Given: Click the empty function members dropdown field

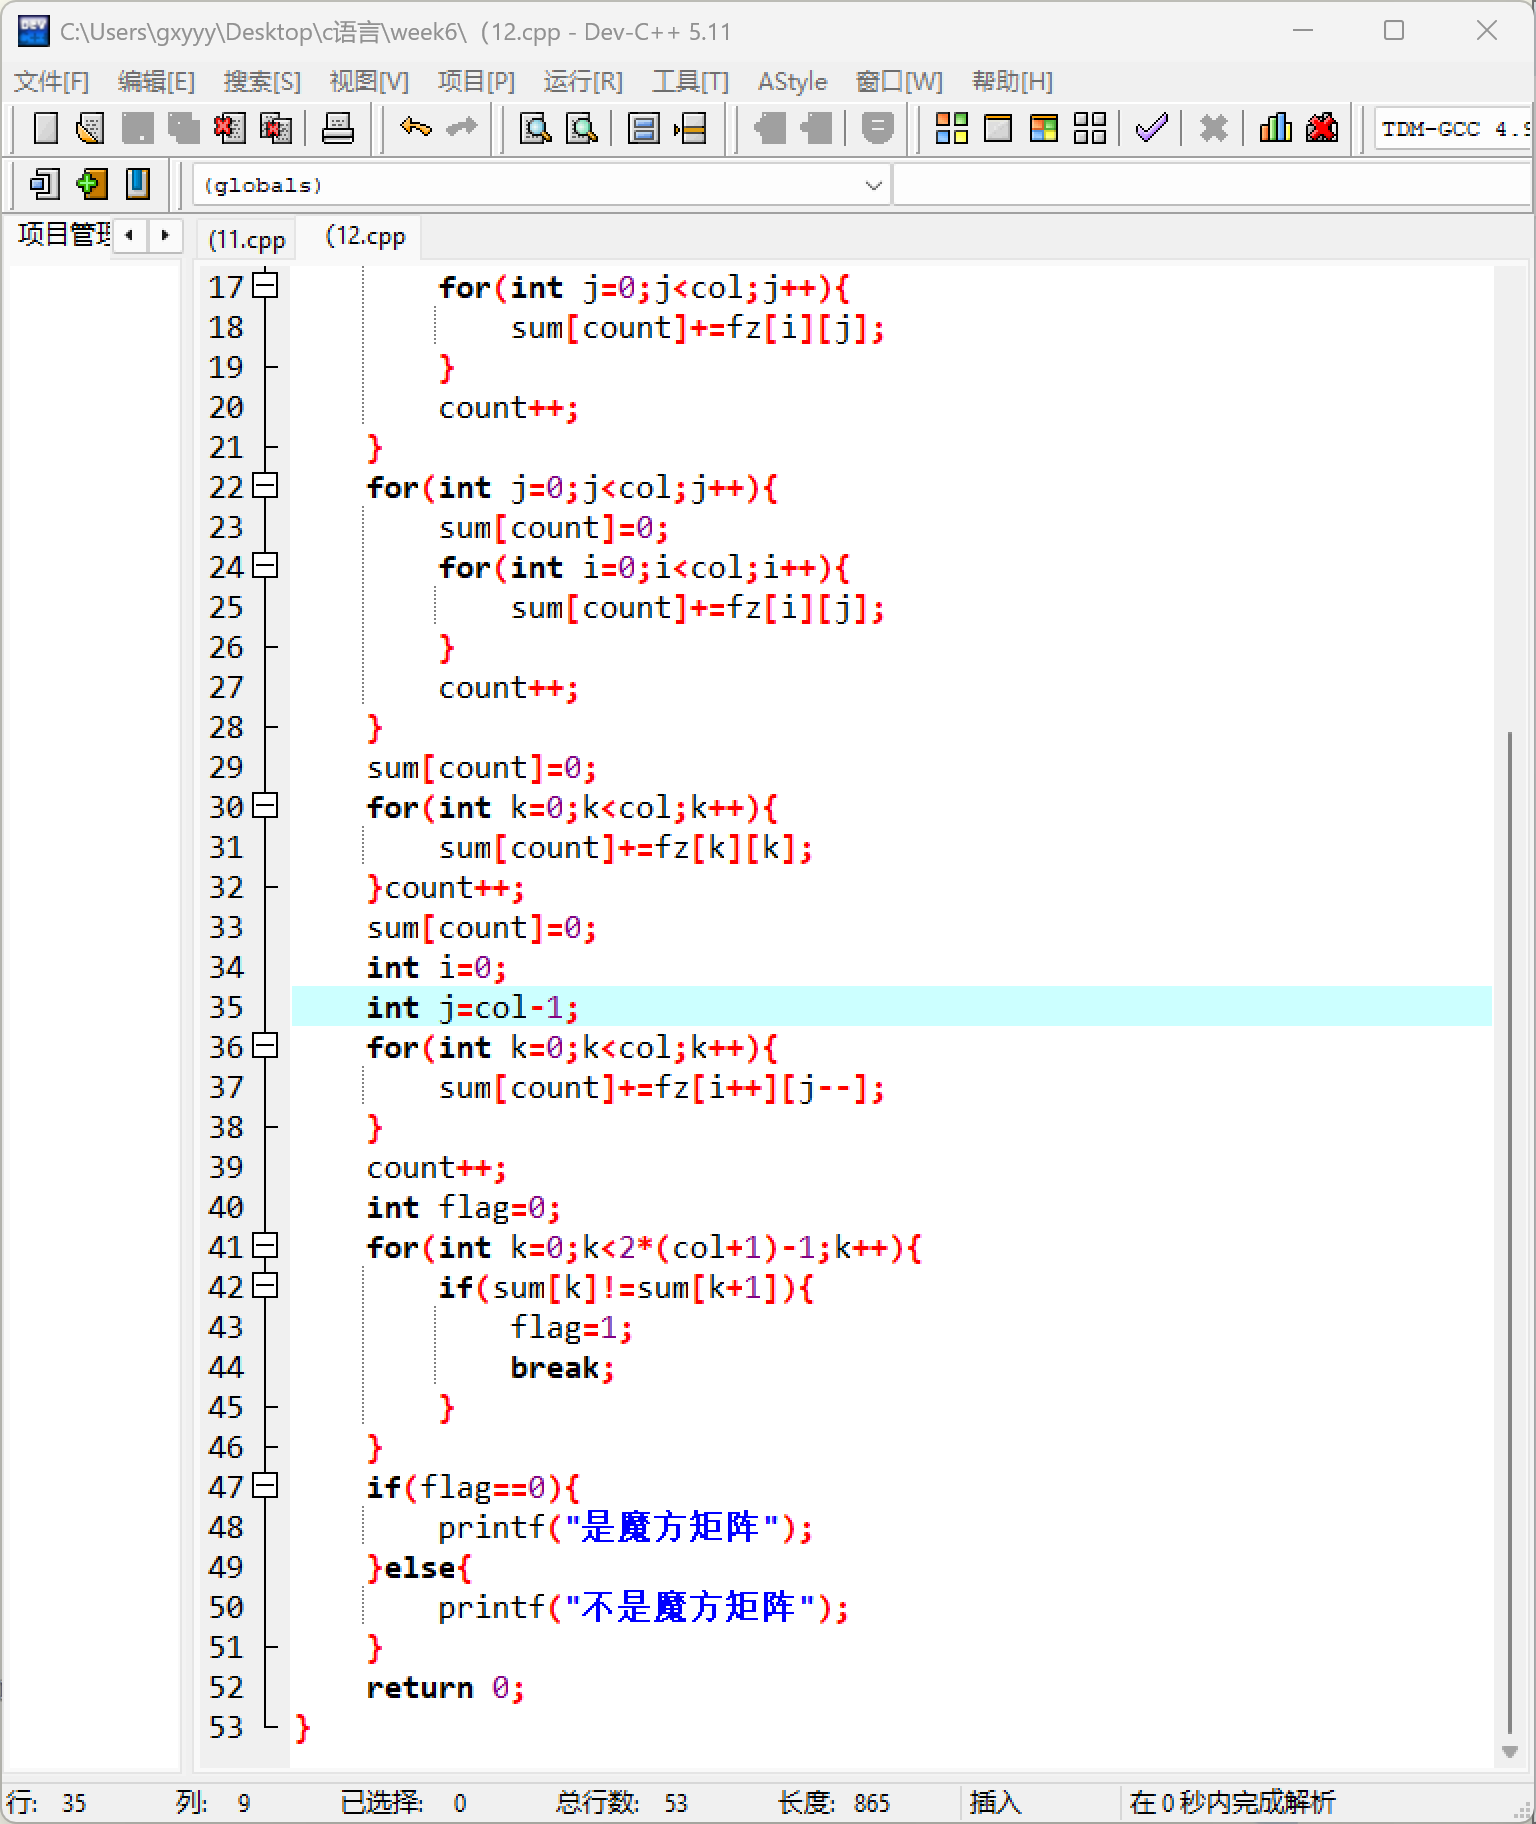Looking at the screenshot, I should coord(1211,185).
